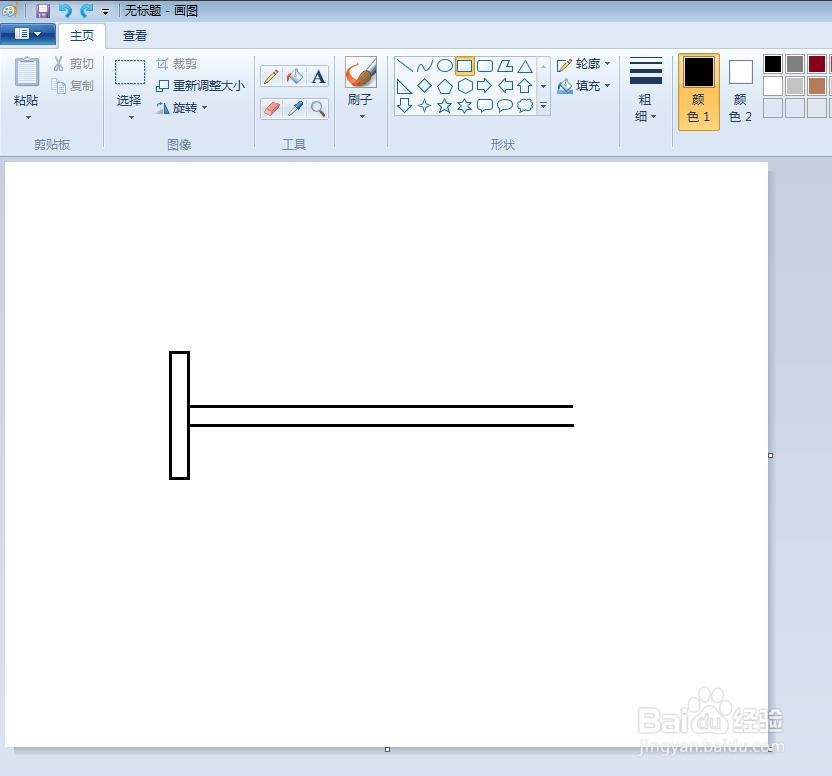Choose the Line shape
The width and height of the screenshot is (832, 776).
coord(404,66)
